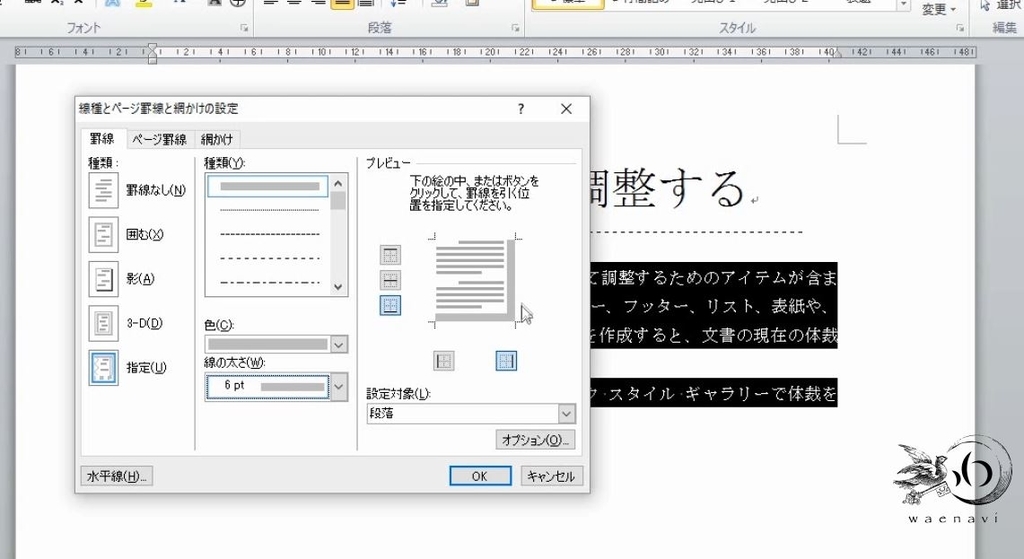Click the 指定(U) label
Screen dimensions: 1024x559
[146, 368]
